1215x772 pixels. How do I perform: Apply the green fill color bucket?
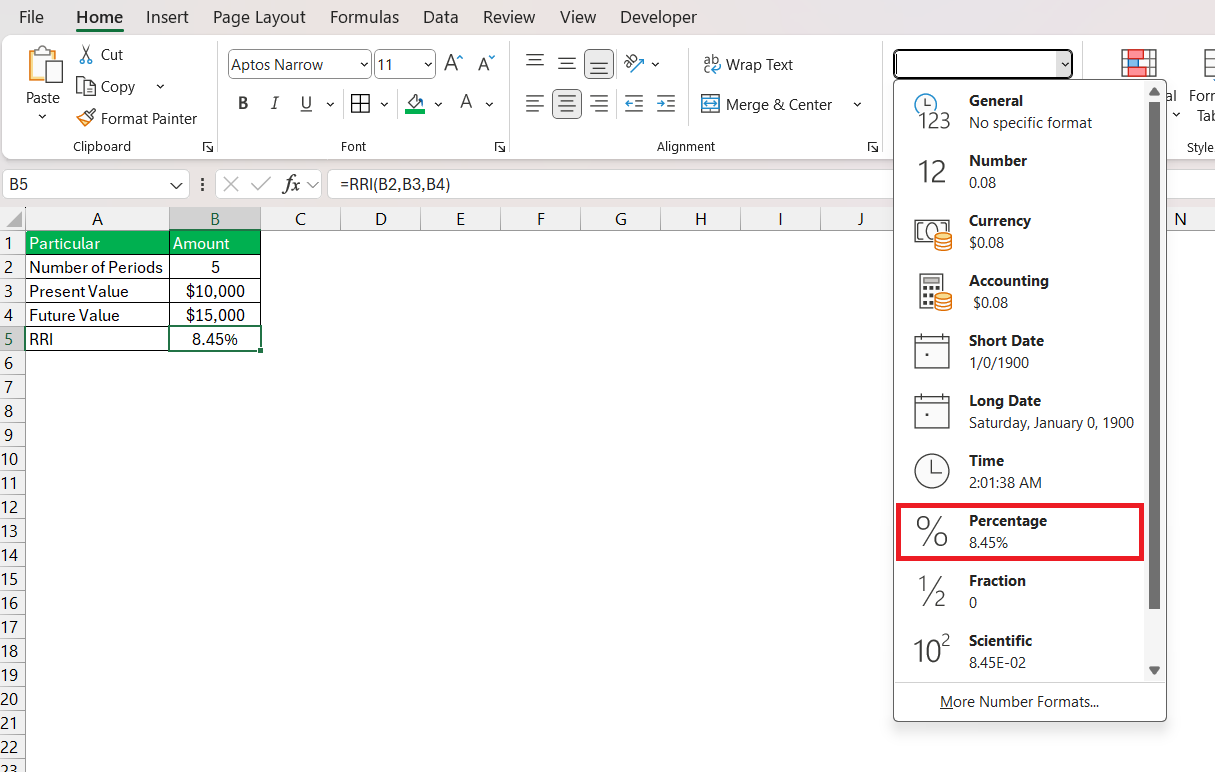click(x=416, y=104)
